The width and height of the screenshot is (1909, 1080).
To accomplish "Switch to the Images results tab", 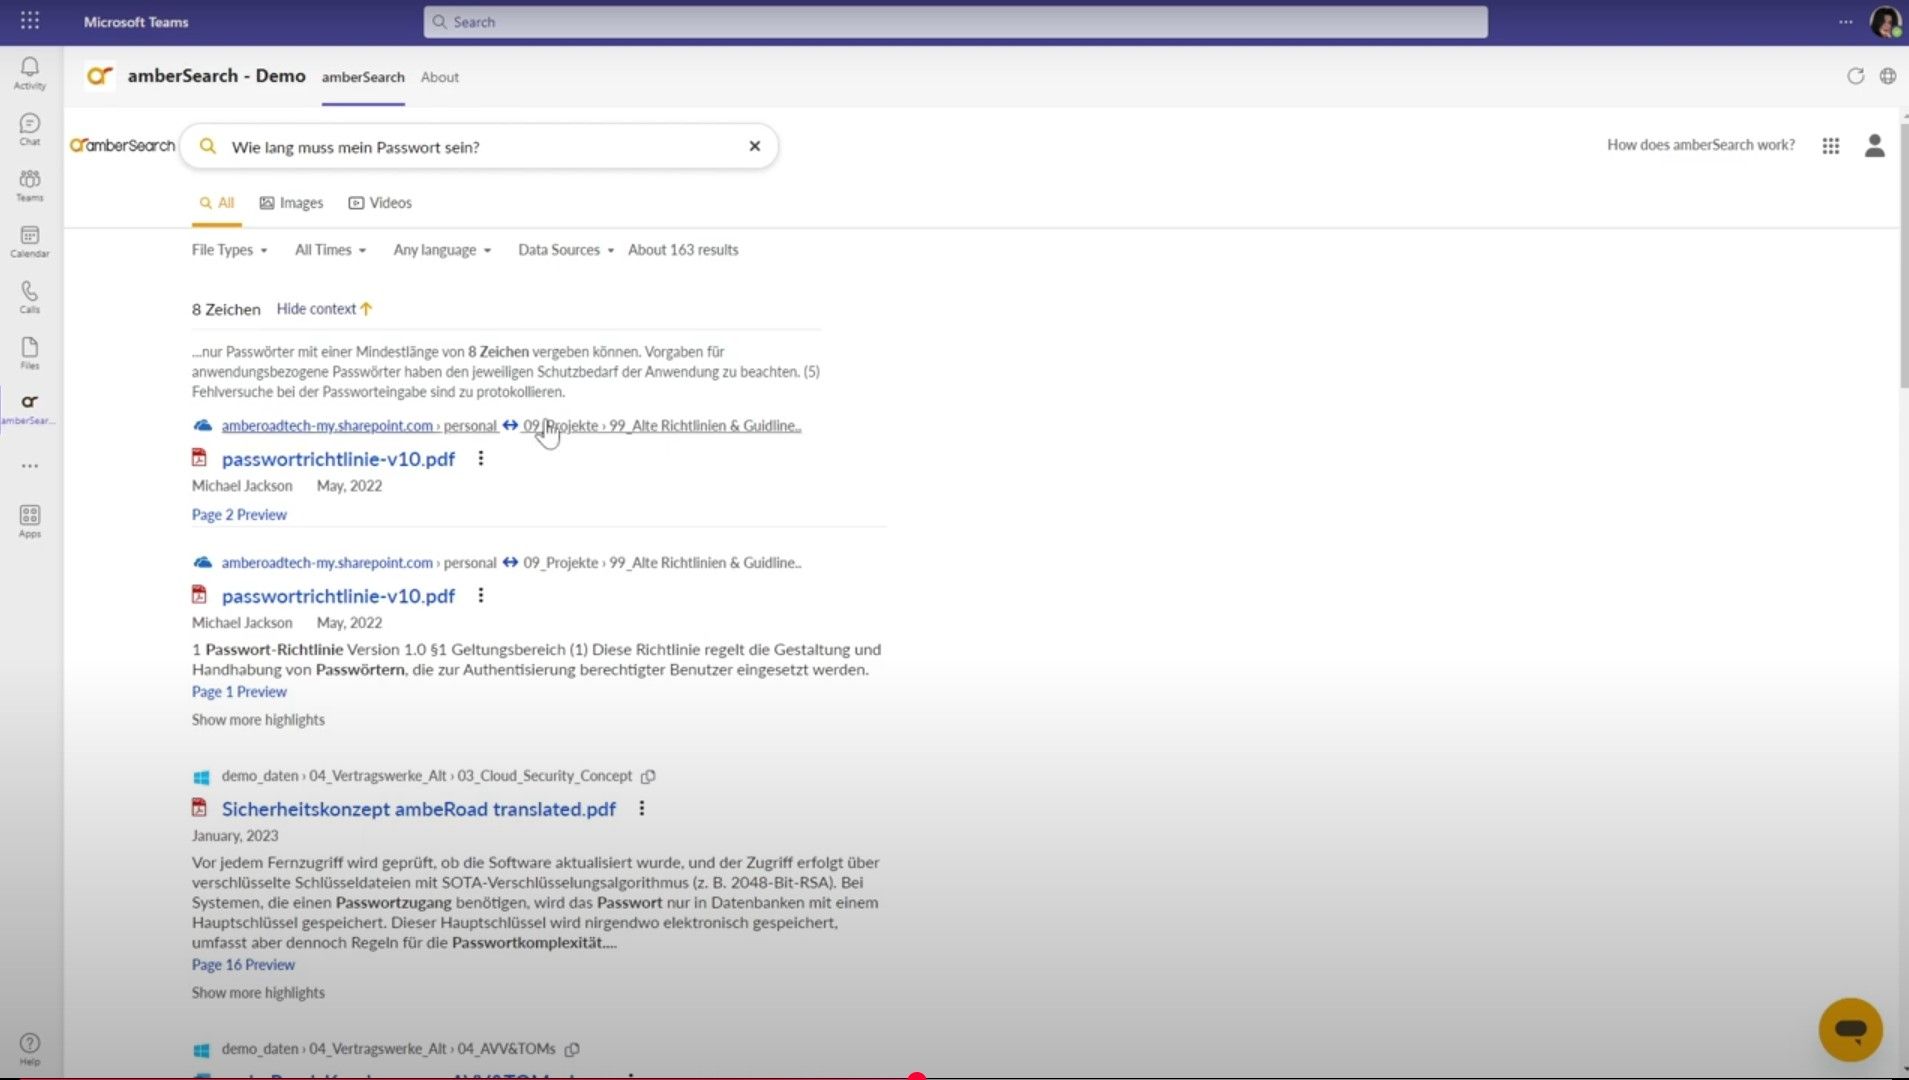I will point(291,202).
